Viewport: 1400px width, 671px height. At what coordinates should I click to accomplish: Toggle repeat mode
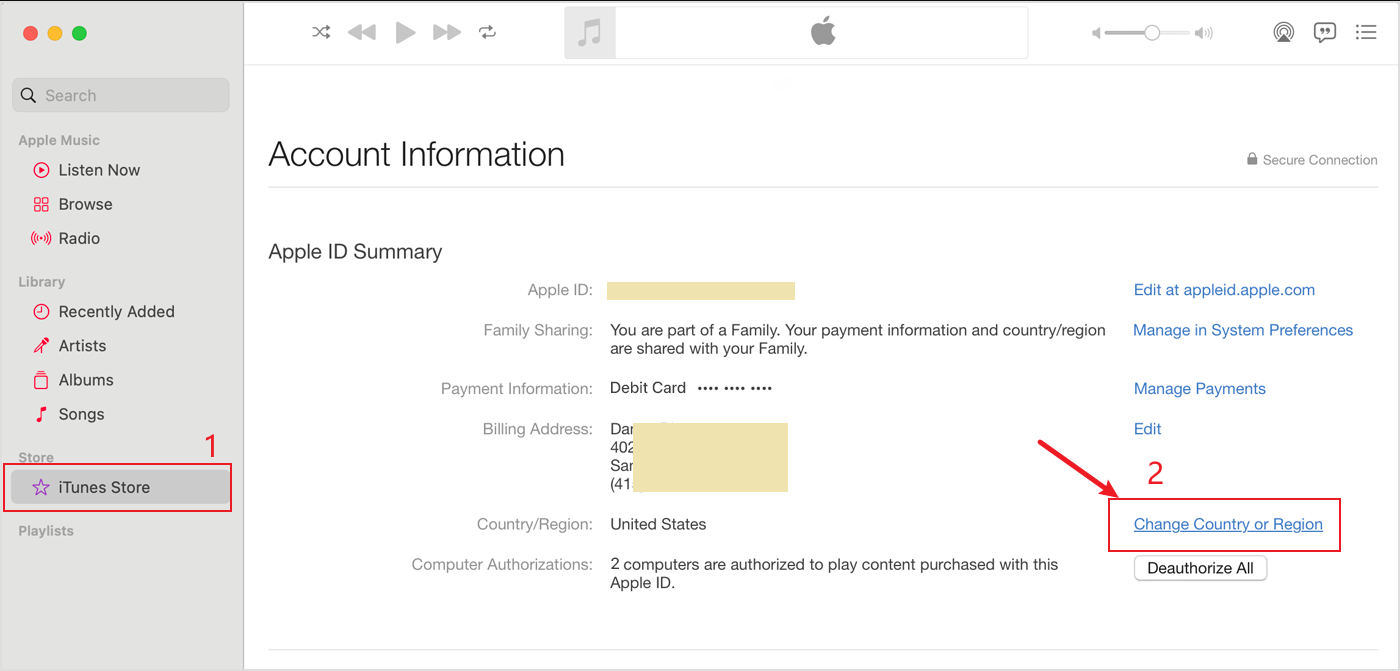[487, 32]
